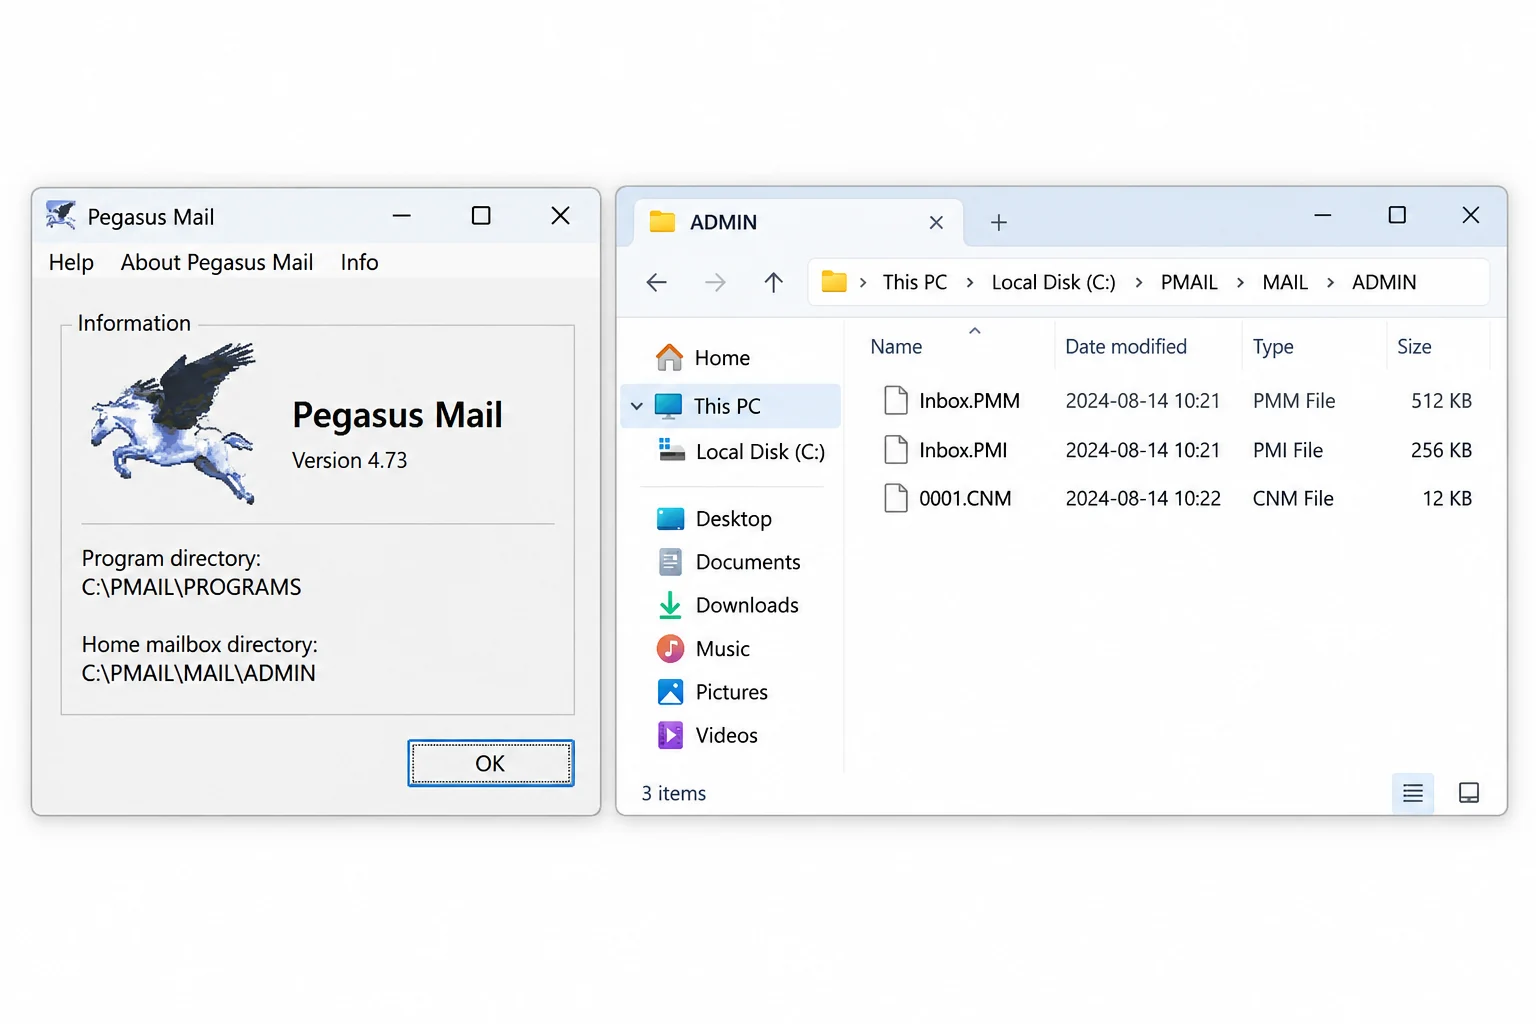Collapse the This PC tree node
1536x1024 pixels.
pos(637,406)
